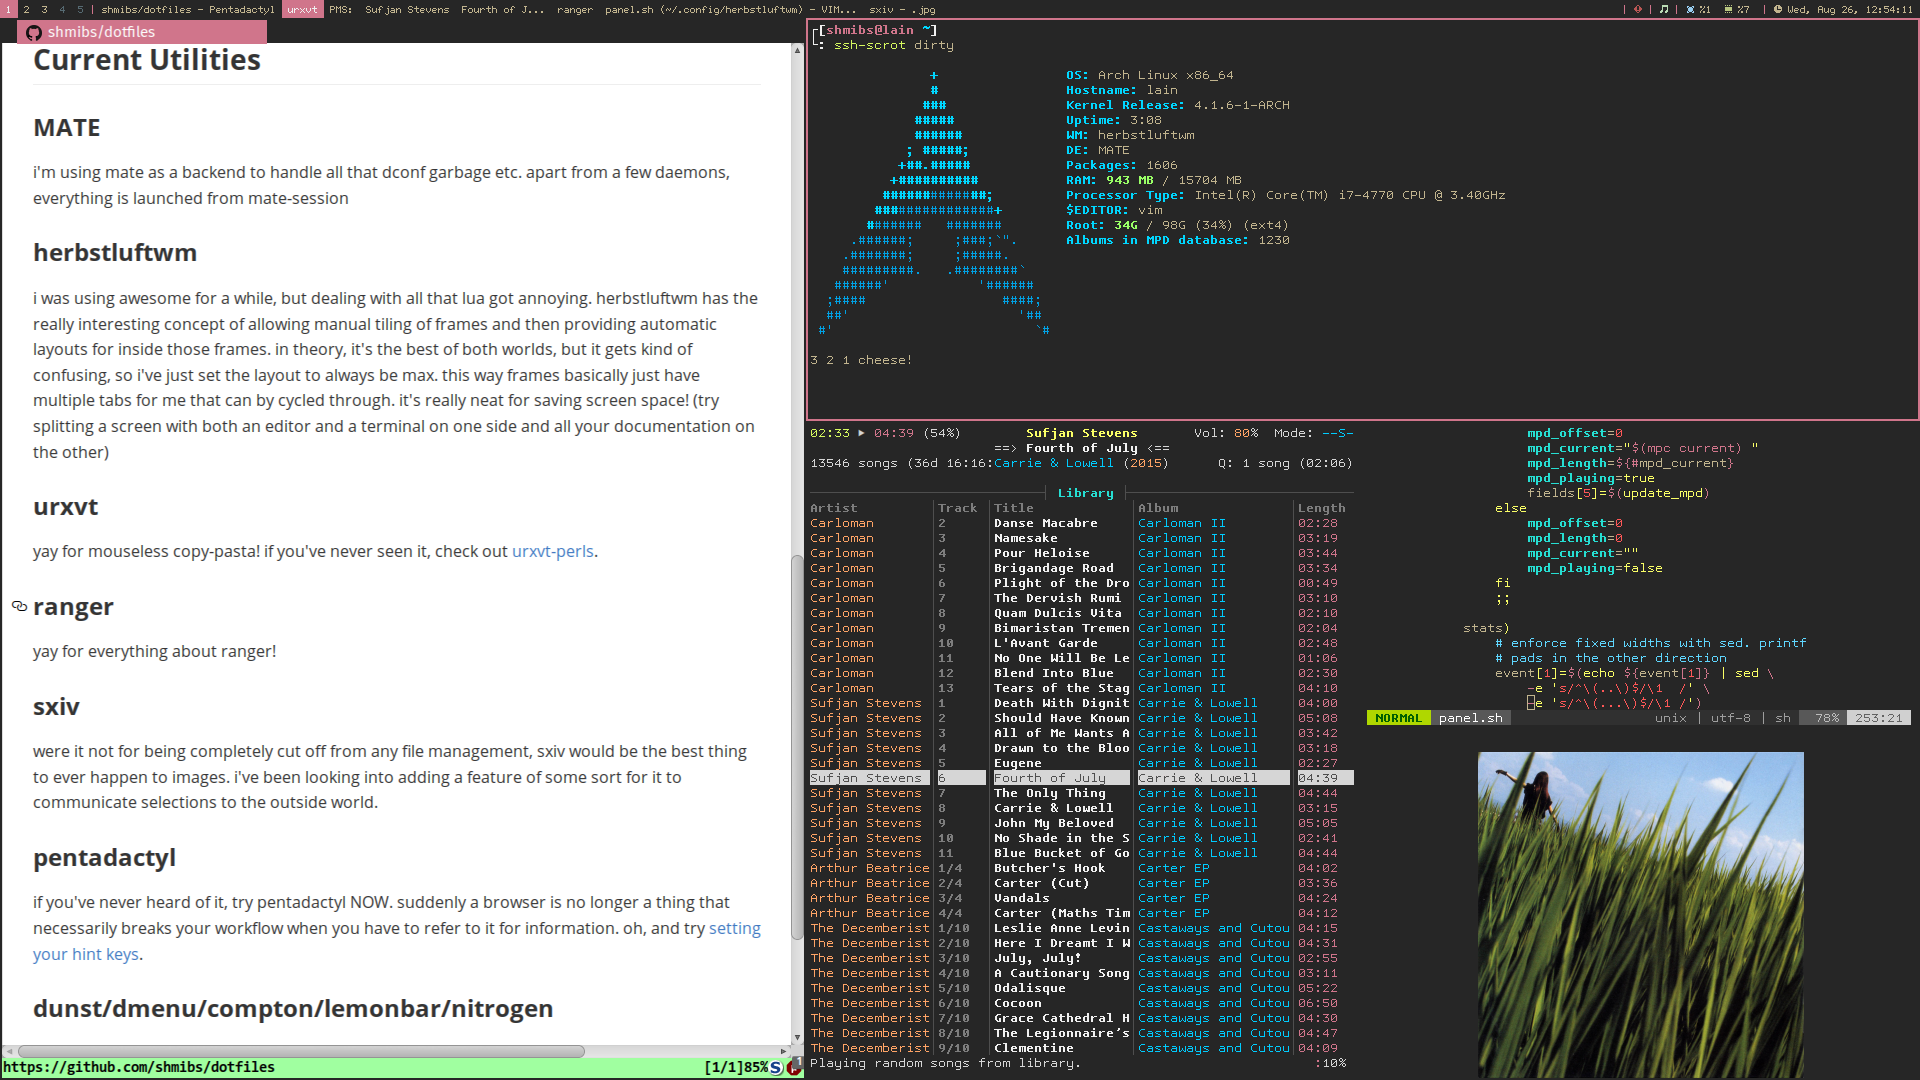Image resolution: width=1920 pixels, height=1080 pixels.
Task: Click the memory usage icon in panel
Action: (1728, 9)
